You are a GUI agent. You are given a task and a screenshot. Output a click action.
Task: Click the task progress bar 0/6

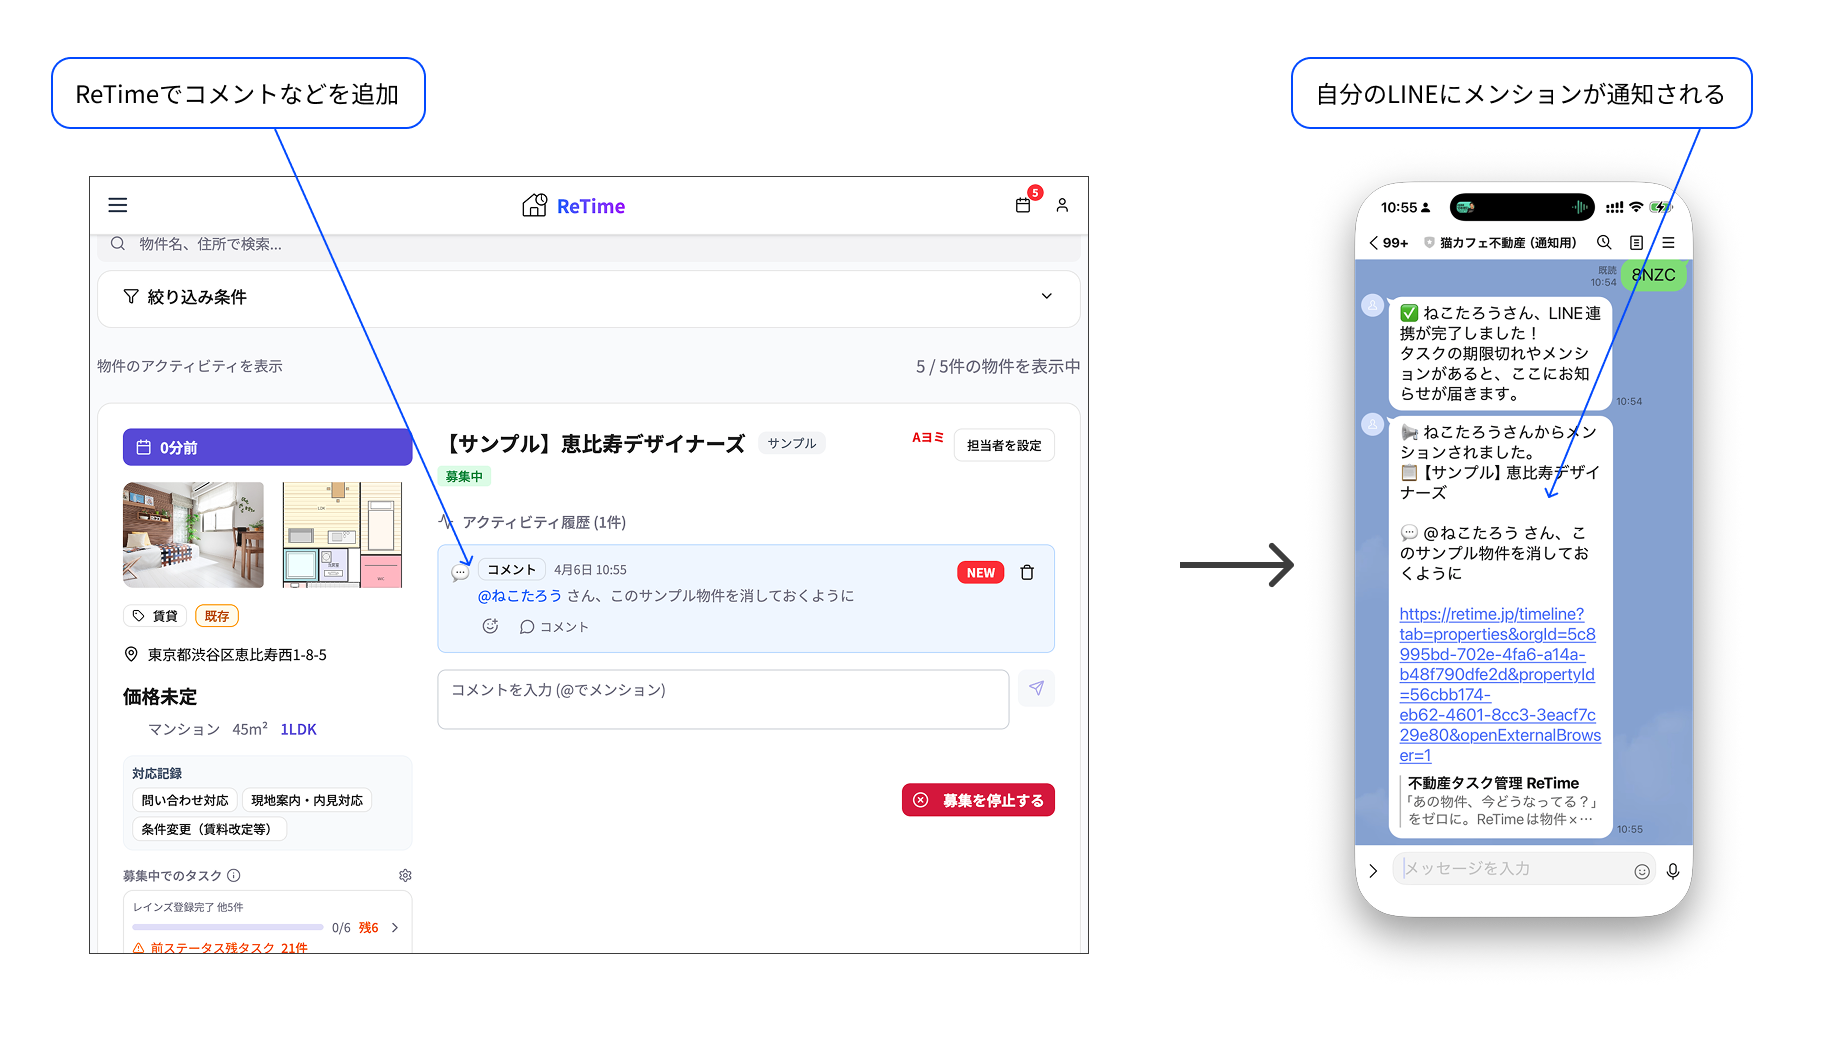click(227, 927)
